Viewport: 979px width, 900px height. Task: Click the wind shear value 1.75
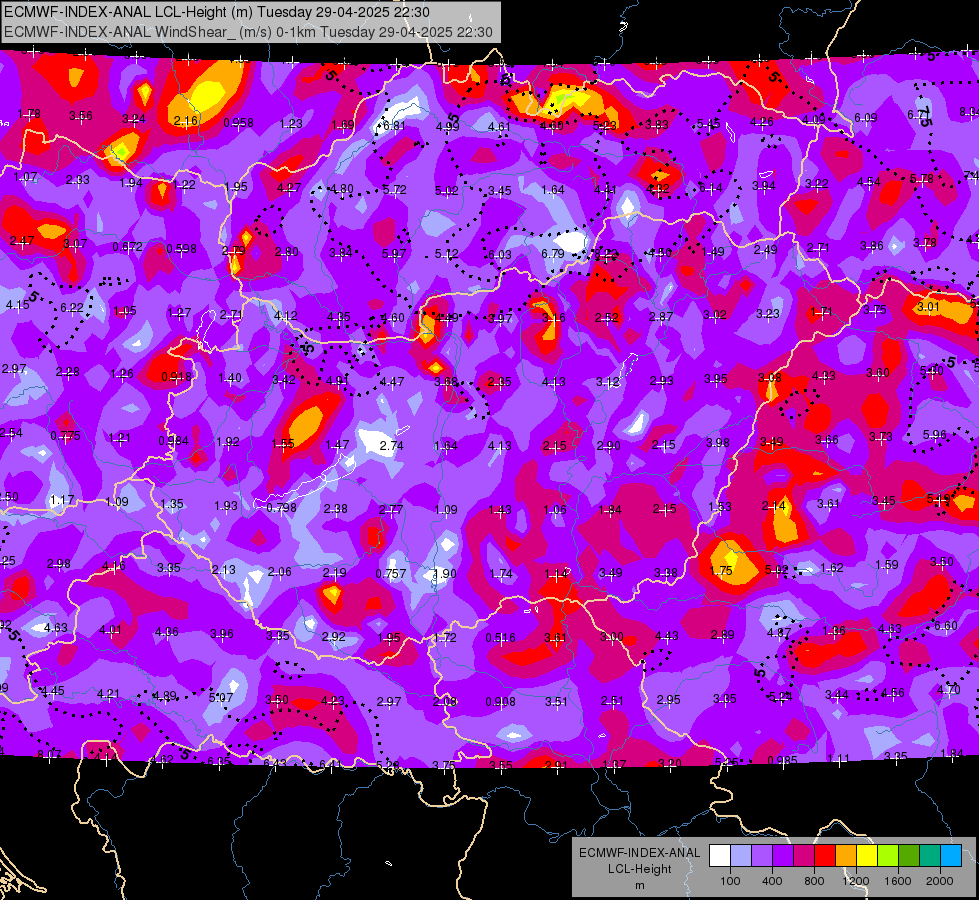721,571
